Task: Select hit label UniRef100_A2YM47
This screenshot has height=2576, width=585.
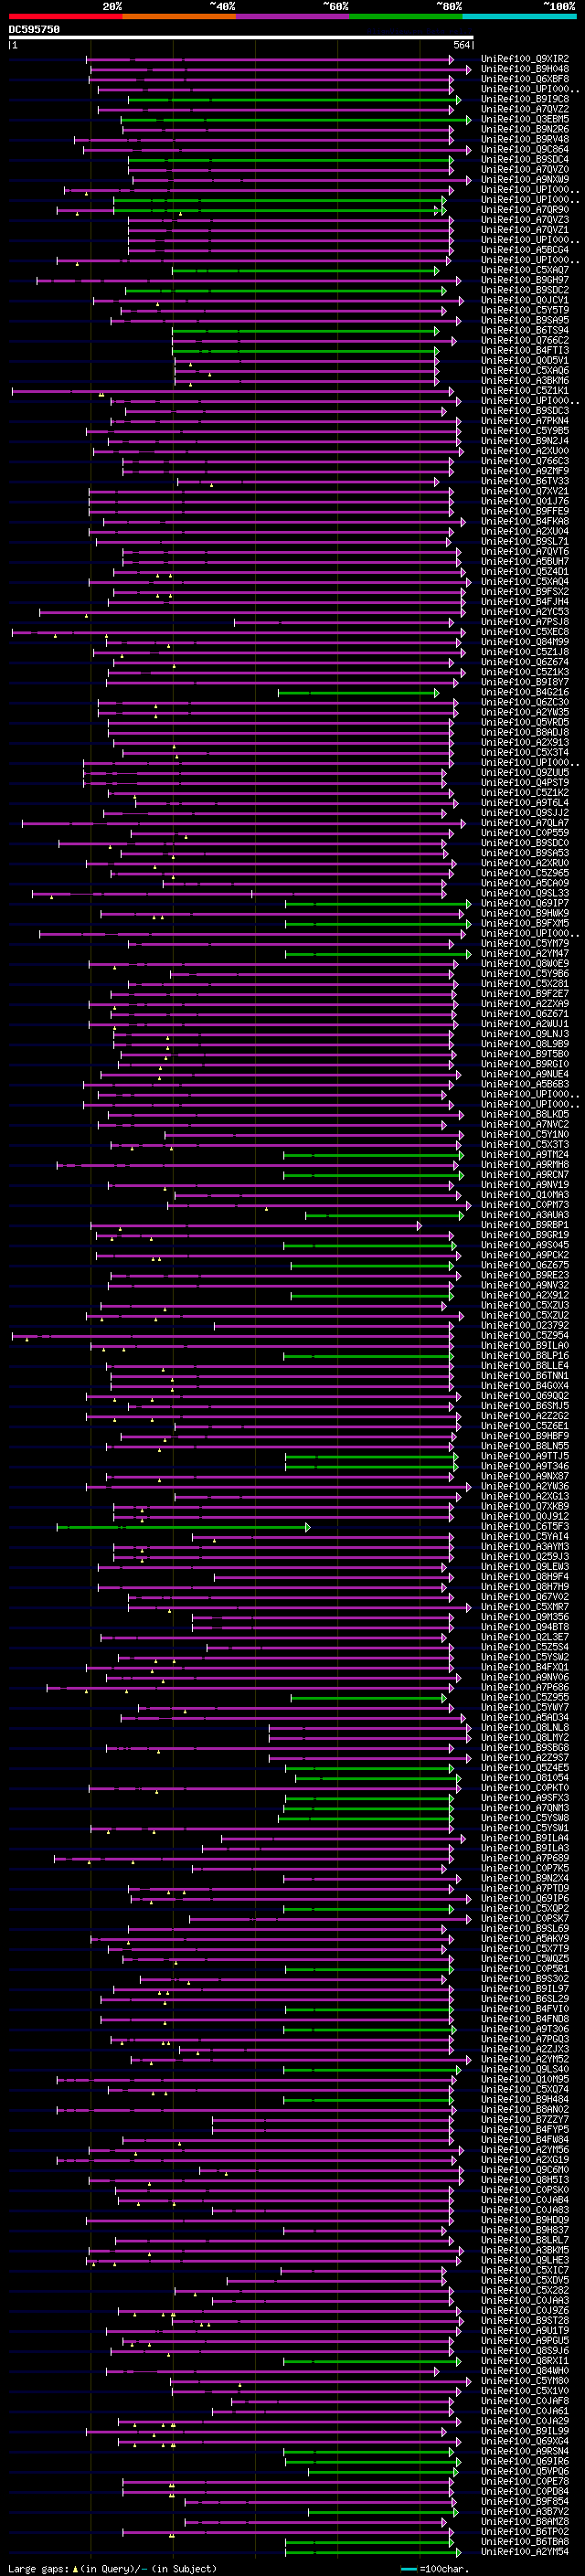Action: coord(525,954)
